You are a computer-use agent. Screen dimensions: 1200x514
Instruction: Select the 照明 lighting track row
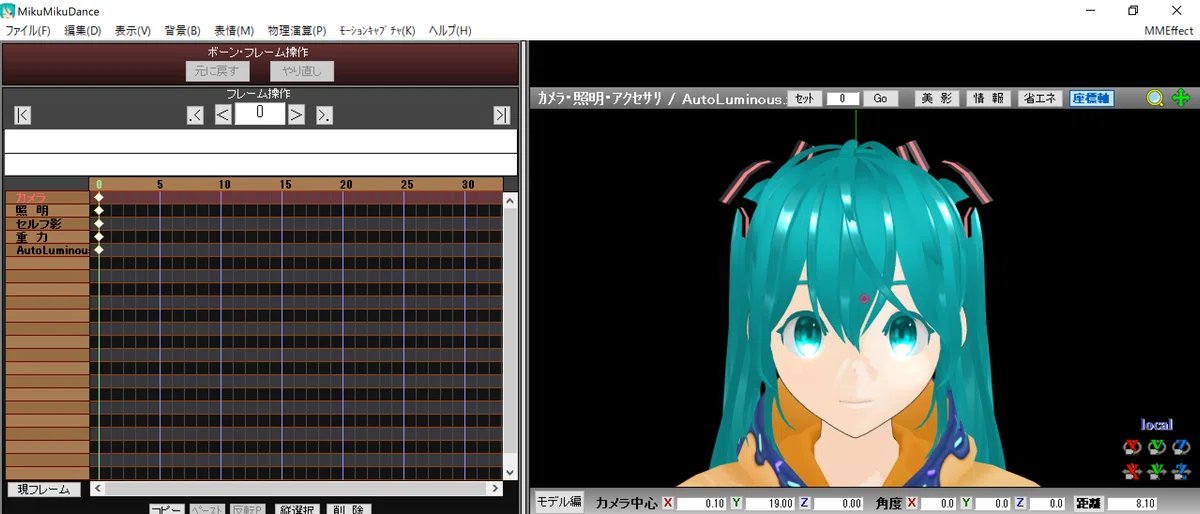pos(47,211)
